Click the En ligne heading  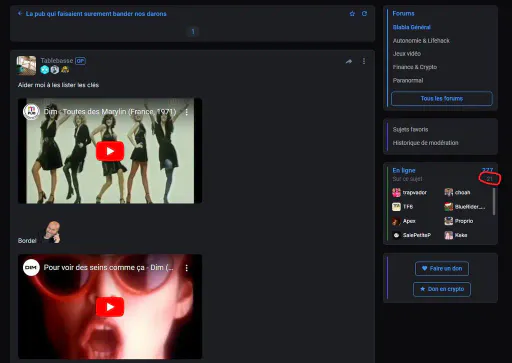404,170
